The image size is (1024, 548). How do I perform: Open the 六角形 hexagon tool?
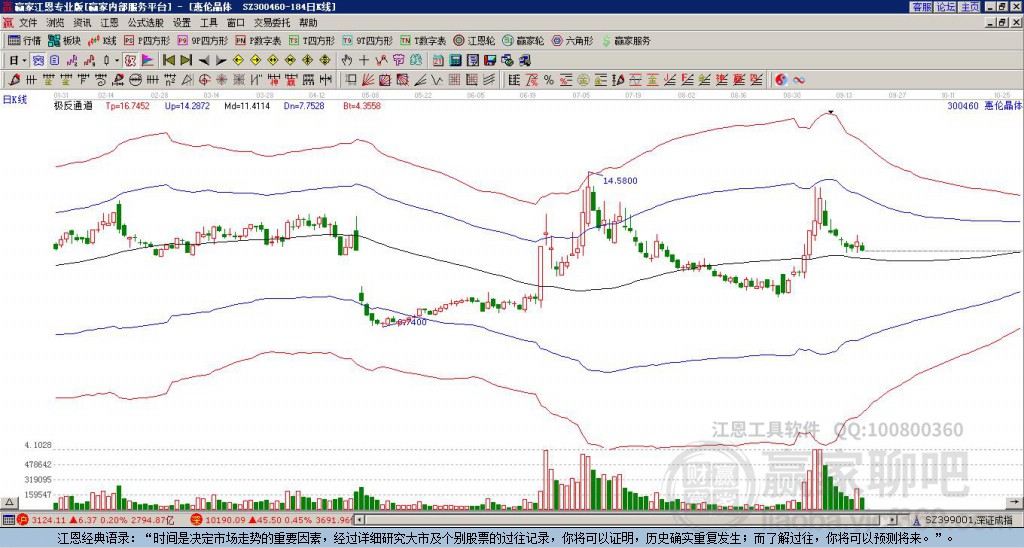tap(573, 40)
